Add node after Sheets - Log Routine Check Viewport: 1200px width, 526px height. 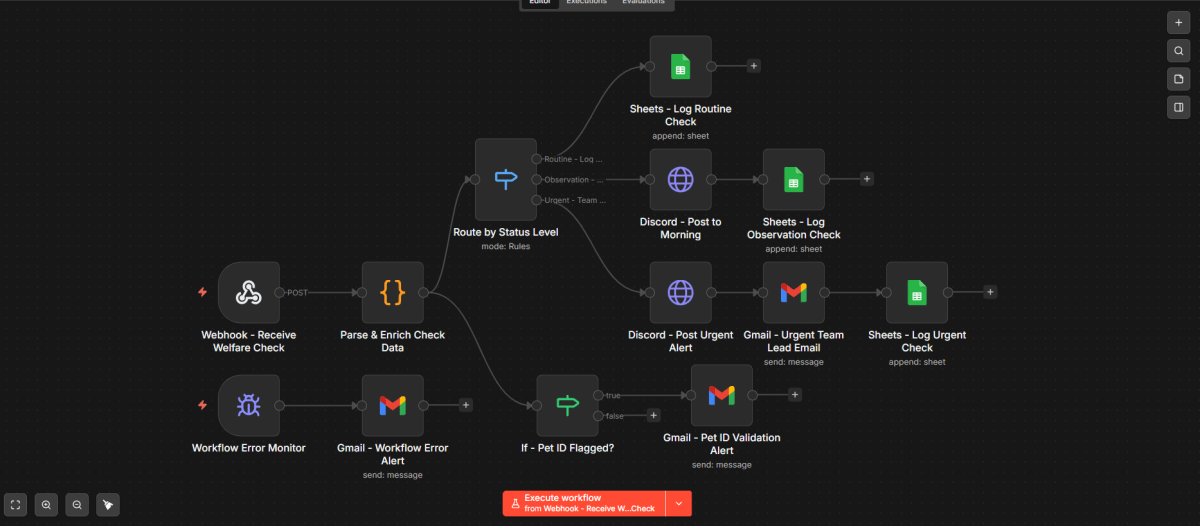[x=754, y=66]
